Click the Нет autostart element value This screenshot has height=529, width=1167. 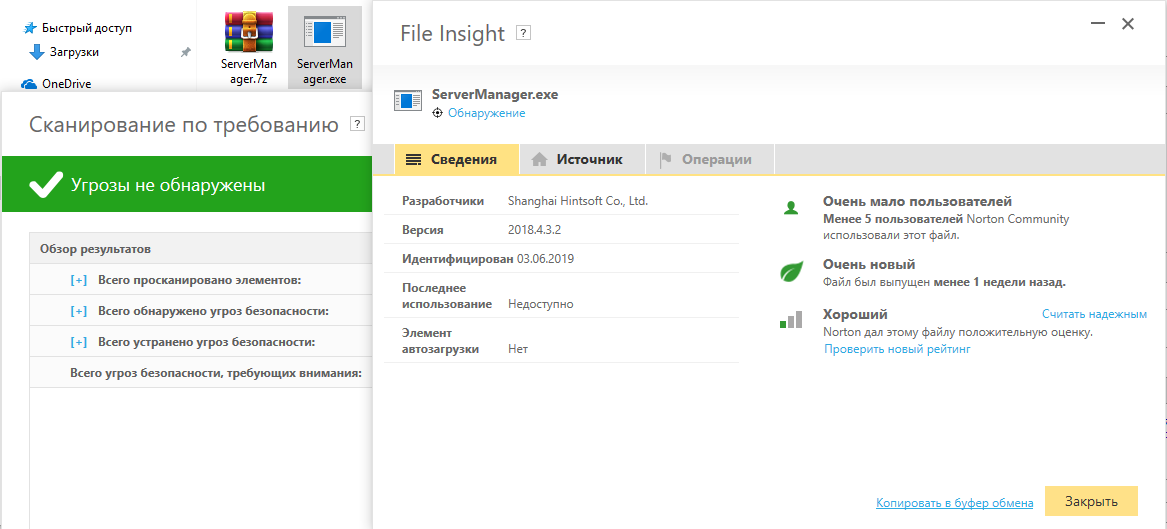[x=518, y=349]
